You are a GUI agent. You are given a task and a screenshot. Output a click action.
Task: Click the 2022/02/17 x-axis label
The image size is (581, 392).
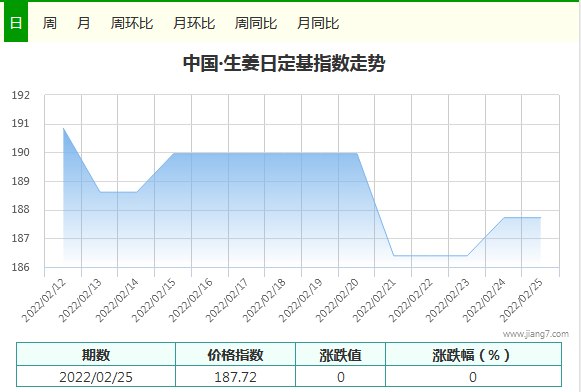coord(227,301)
